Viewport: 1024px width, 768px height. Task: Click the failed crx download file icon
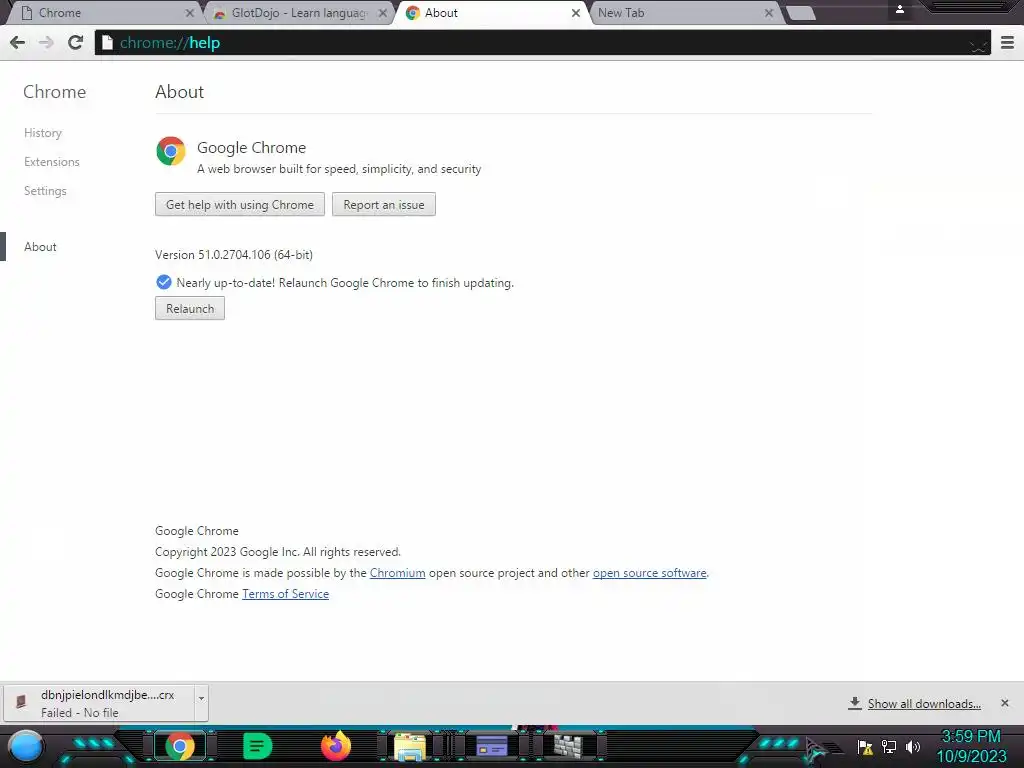21,701
